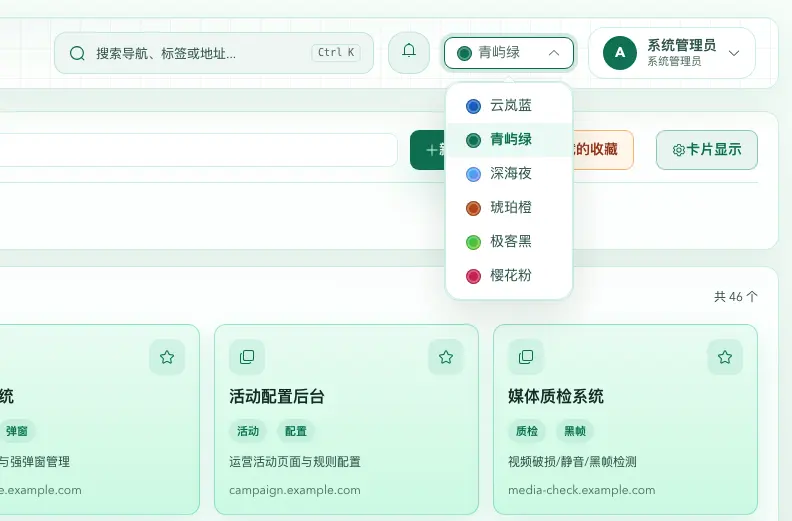This screenshot has width=792, height=521.
Task: Click the pink swatch beside 樱花粉
Action: (x=473, y=276)
